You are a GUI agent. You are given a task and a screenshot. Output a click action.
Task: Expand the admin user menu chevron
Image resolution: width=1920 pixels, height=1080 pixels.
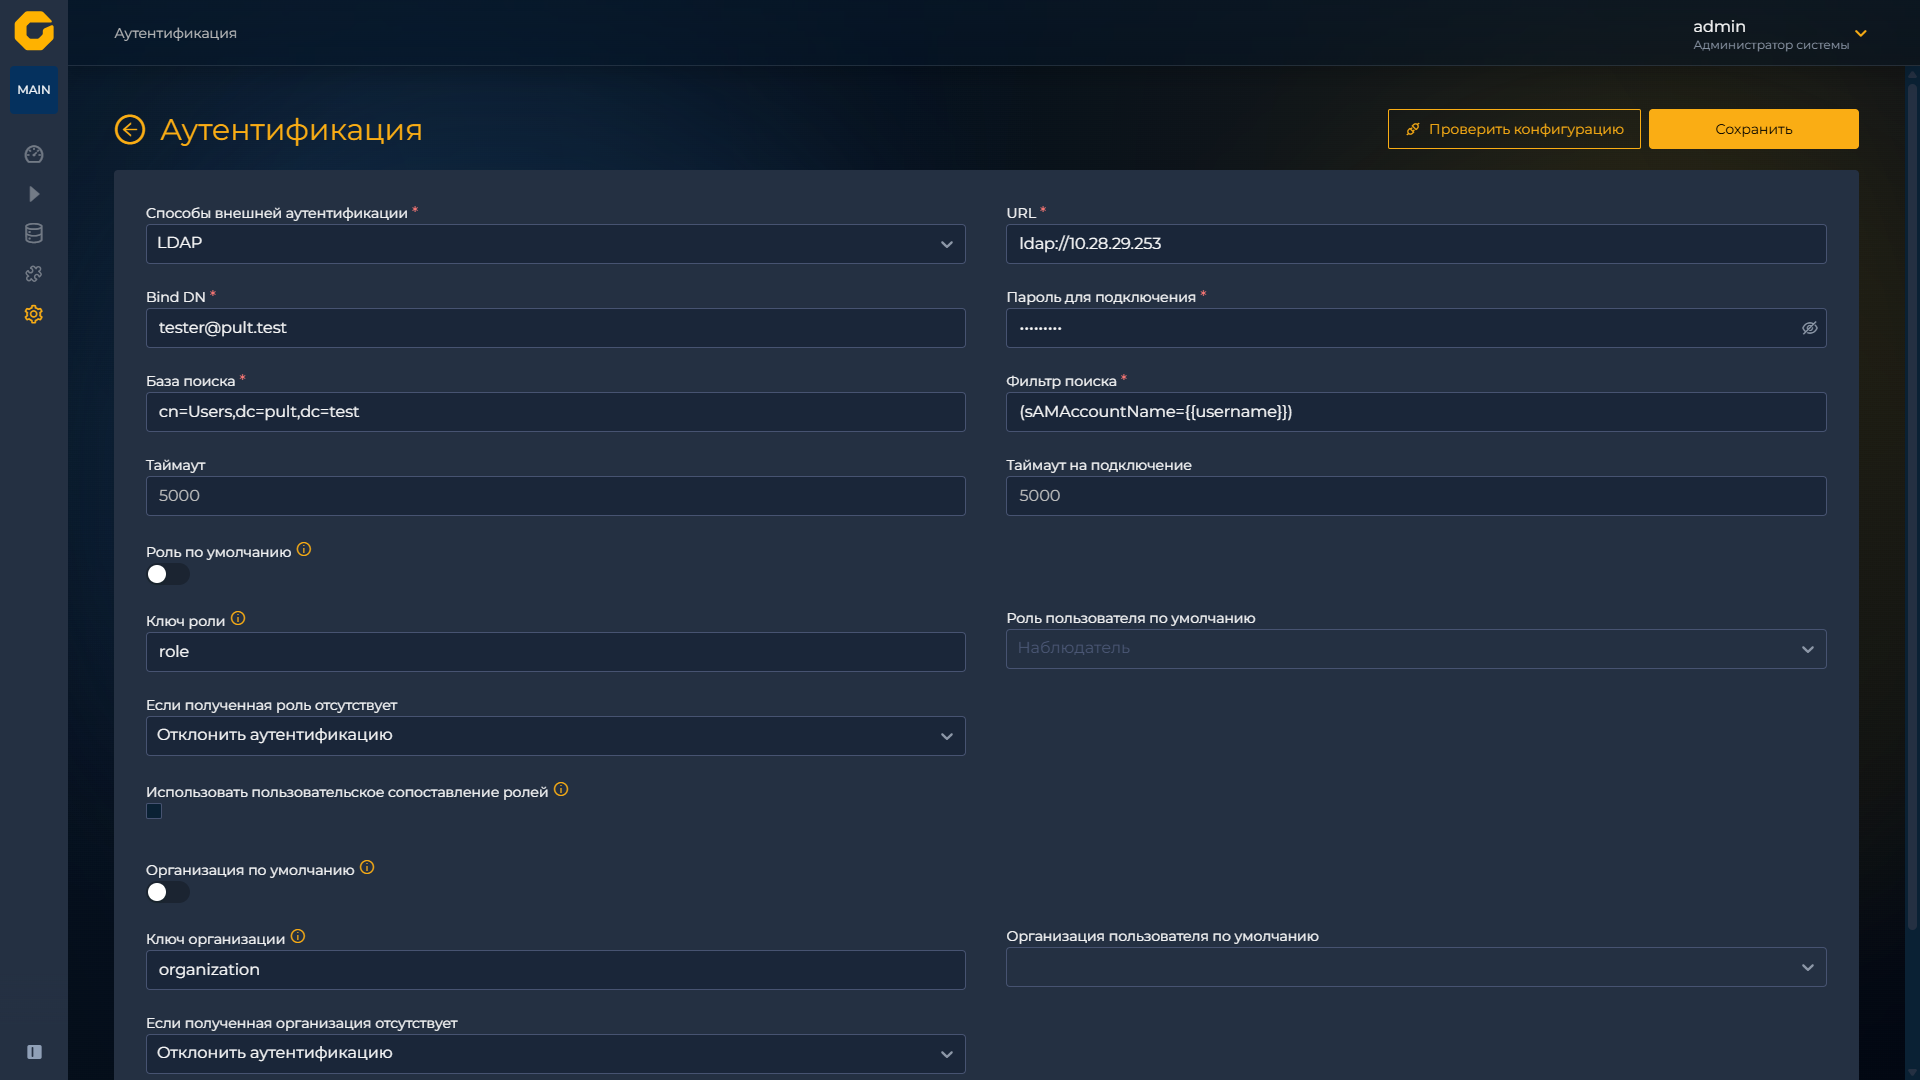pos(1861,34)
